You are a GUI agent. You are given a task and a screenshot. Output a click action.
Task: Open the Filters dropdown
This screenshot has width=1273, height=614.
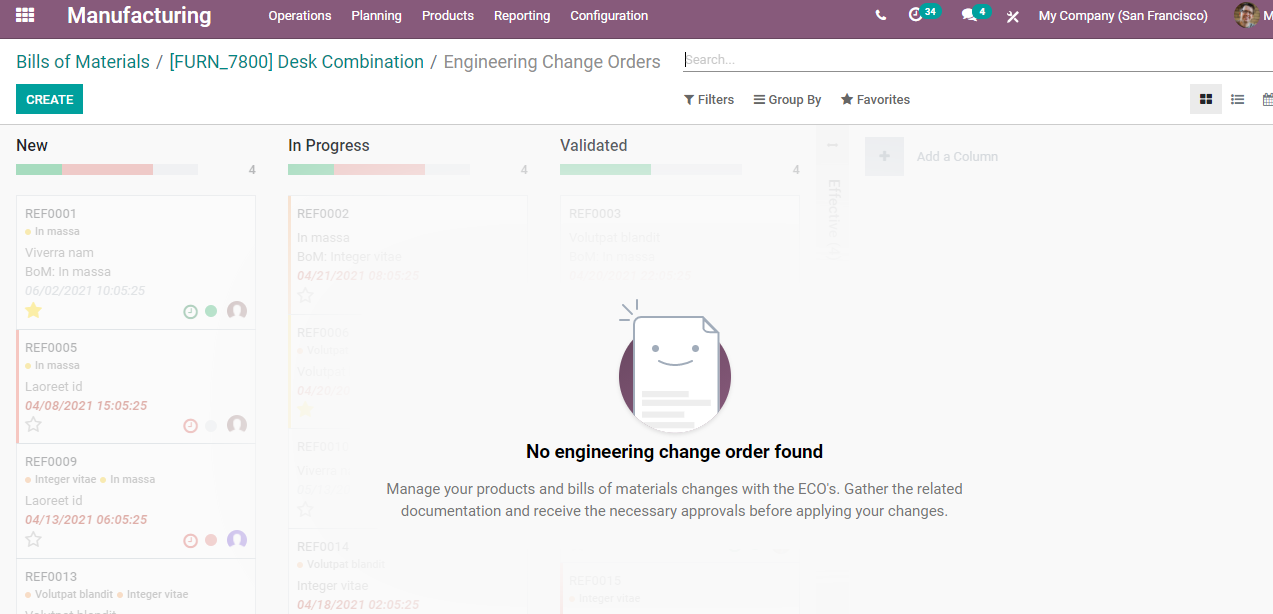[x=709, y=99]
